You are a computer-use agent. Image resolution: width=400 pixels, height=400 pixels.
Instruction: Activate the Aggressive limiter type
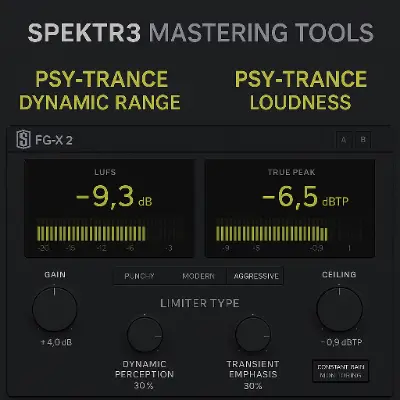click(x=256, y=276)
